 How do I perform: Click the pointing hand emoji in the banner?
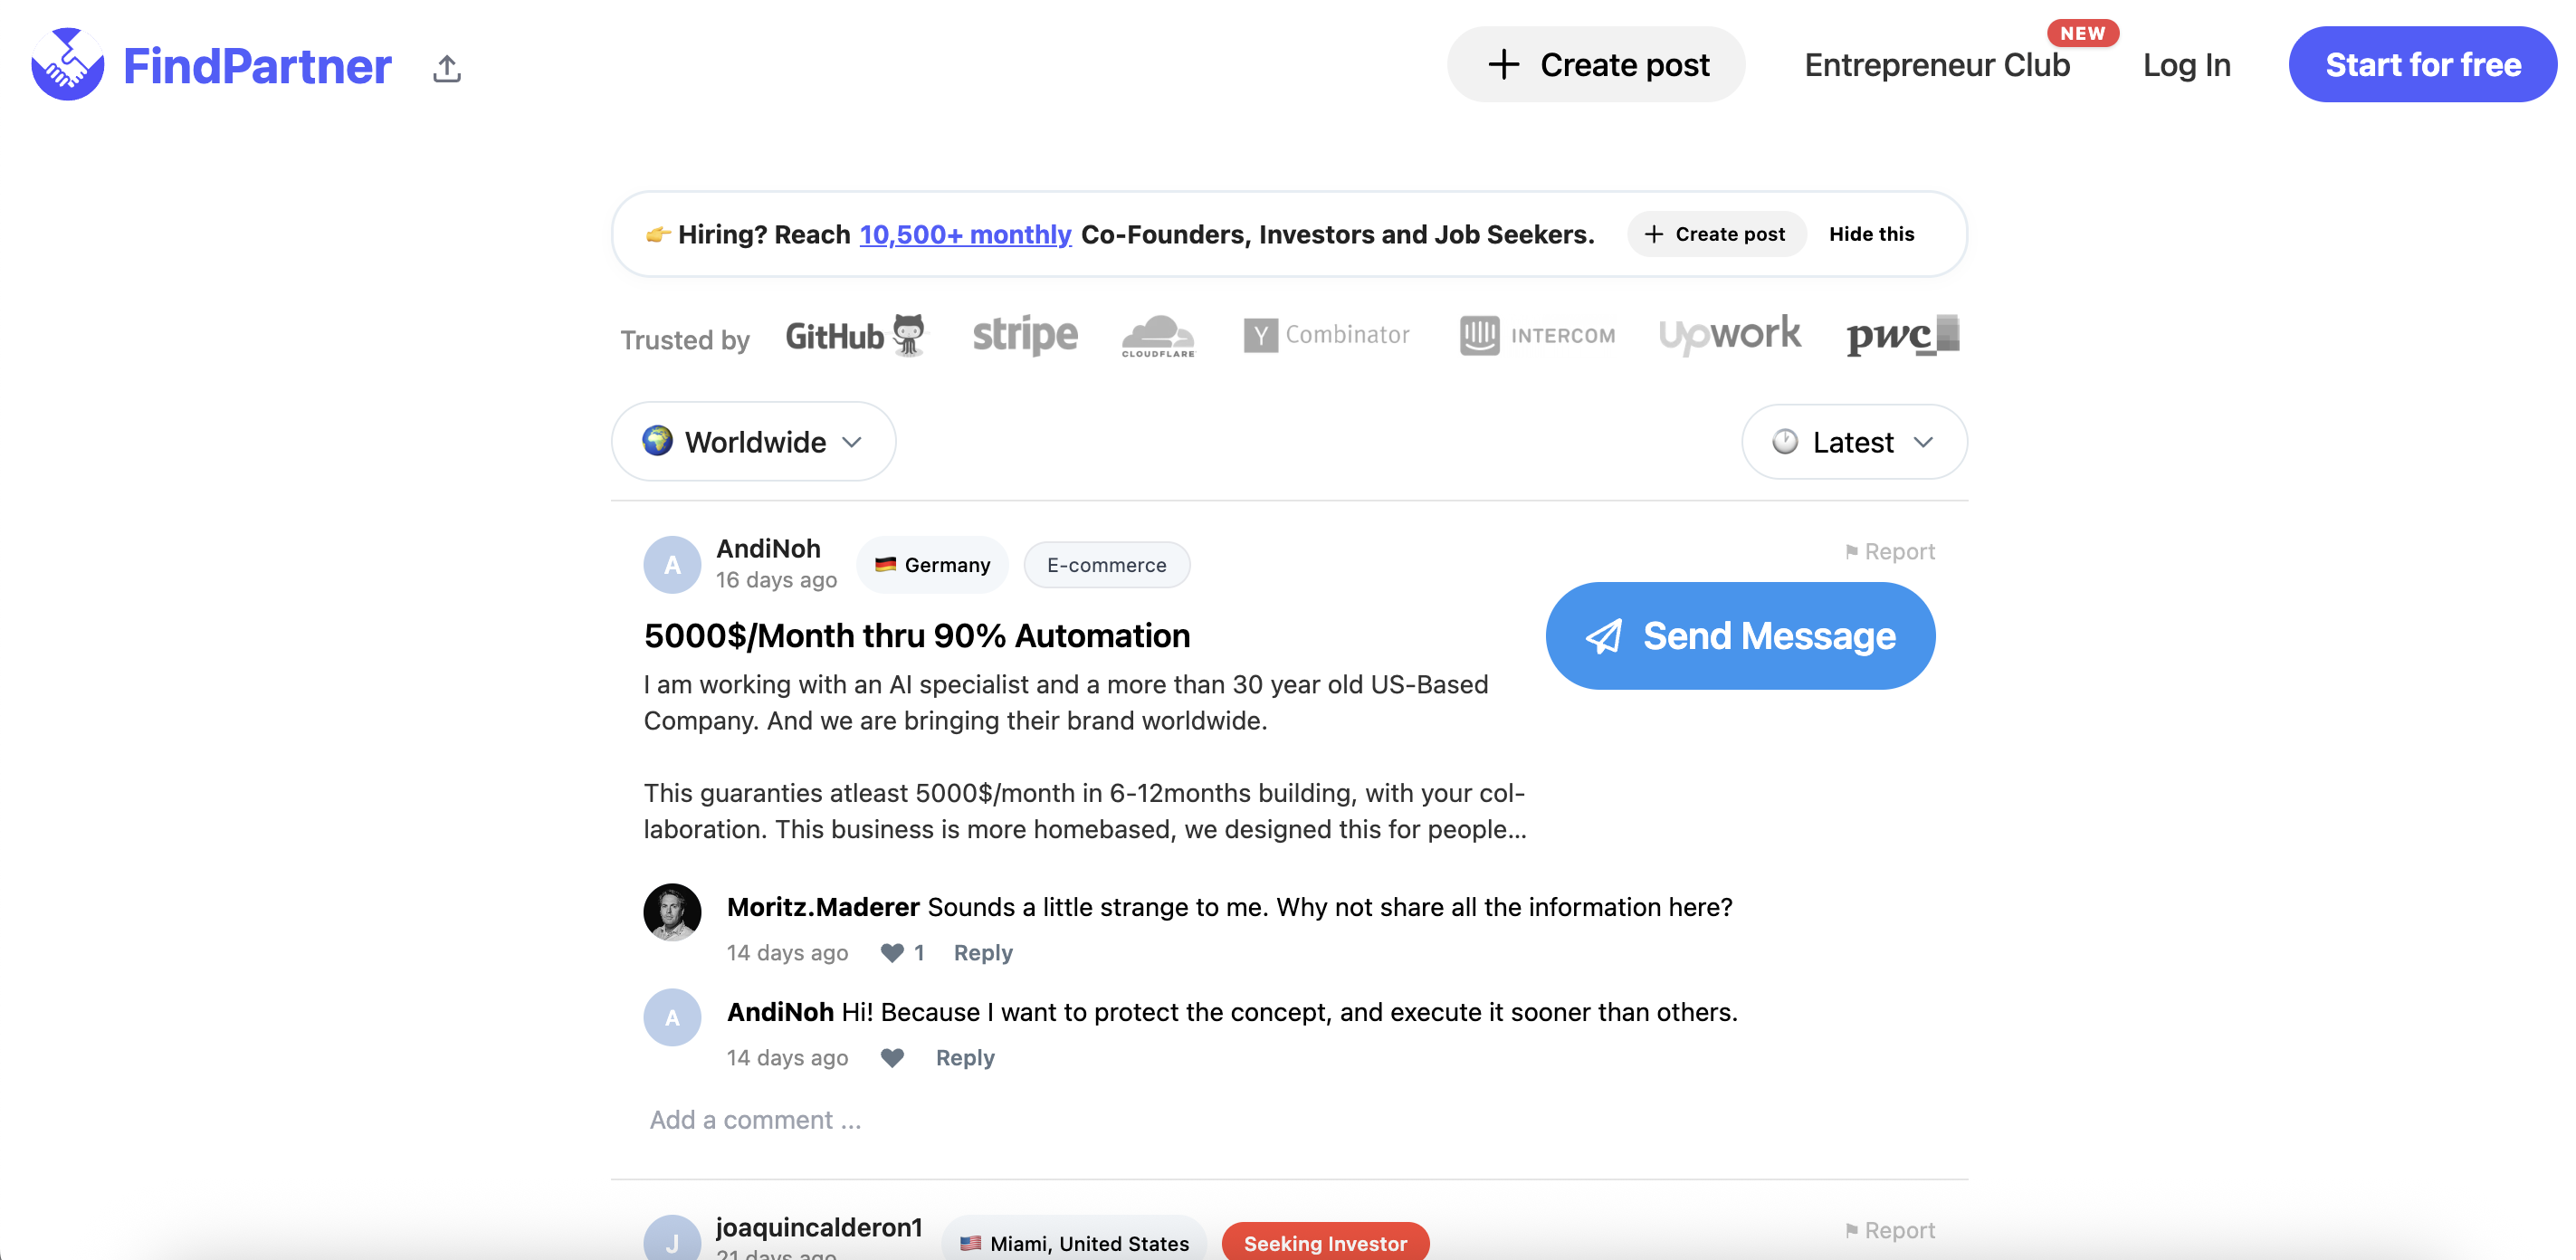point(657,234)
